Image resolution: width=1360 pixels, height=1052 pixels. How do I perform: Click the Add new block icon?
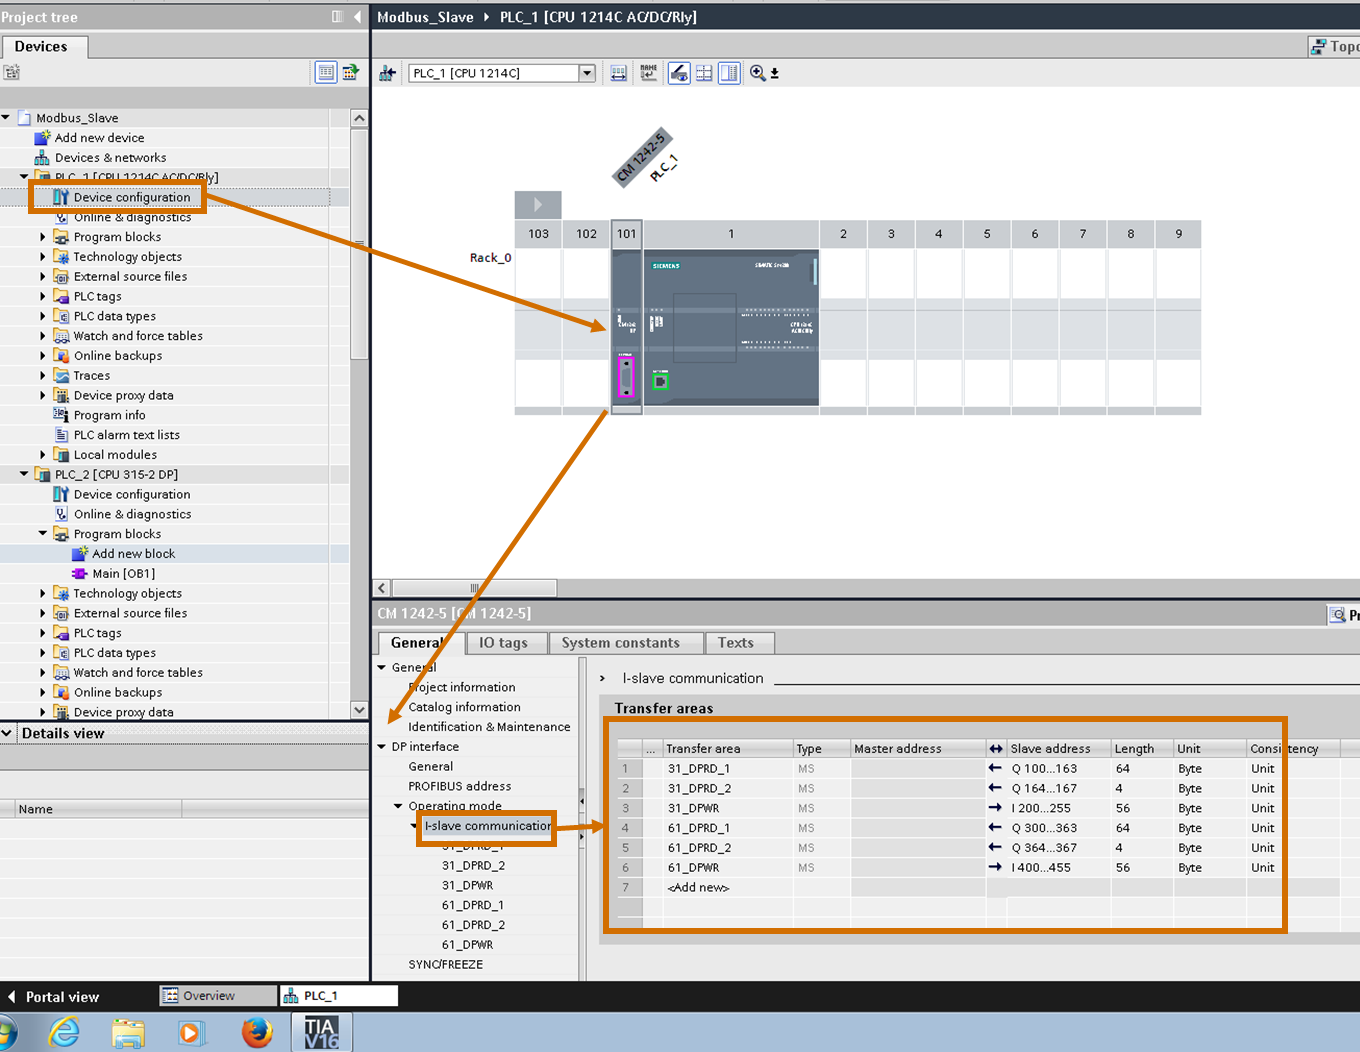pyautogui.click(x=80, y=553)
